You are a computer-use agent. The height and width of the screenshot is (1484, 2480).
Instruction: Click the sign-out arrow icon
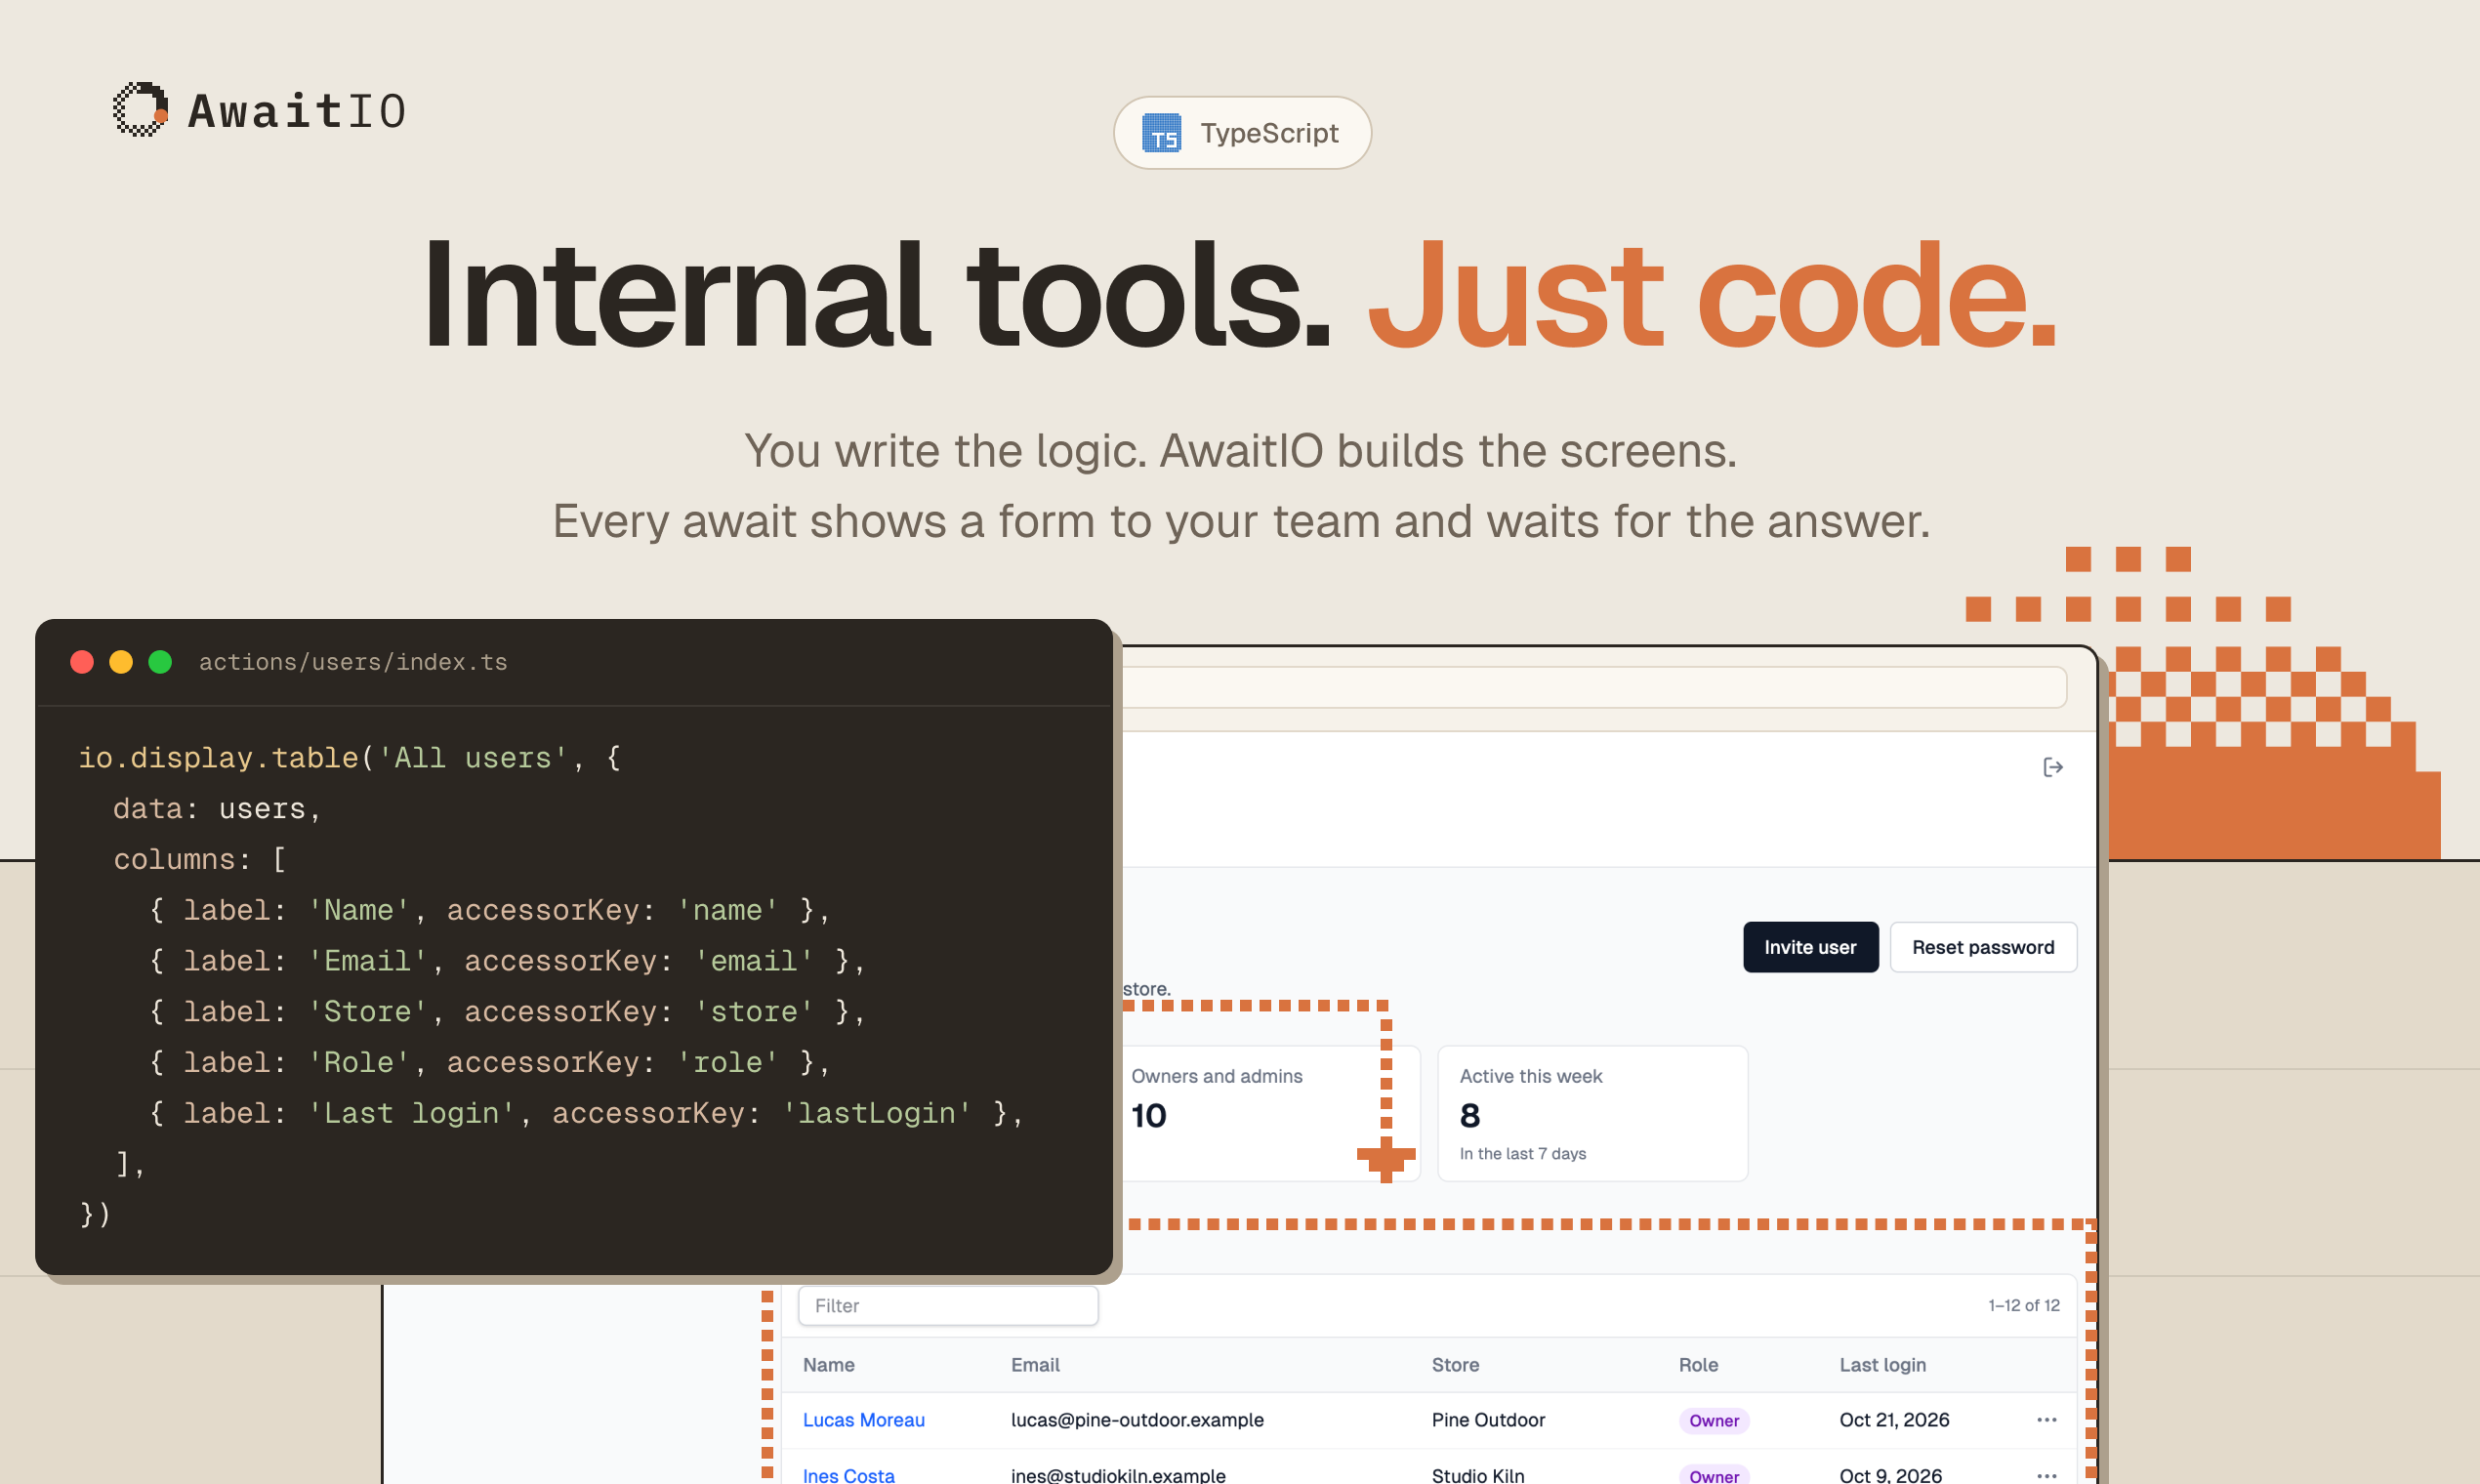(2052, 767)
